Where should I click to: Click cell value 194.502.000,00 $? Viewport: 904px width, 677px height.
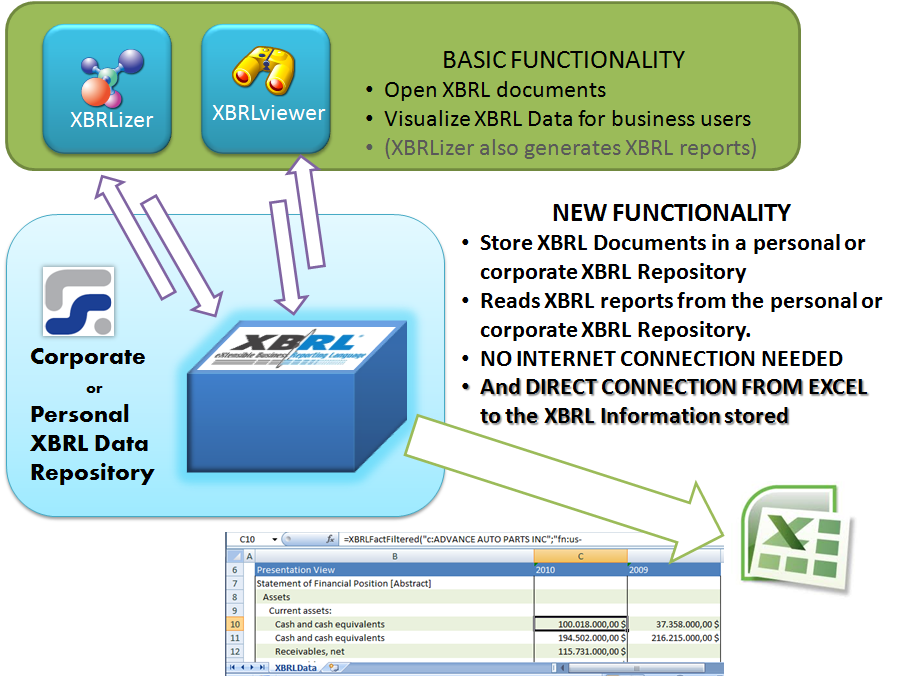pyautogui.click(x=581, y=638)
